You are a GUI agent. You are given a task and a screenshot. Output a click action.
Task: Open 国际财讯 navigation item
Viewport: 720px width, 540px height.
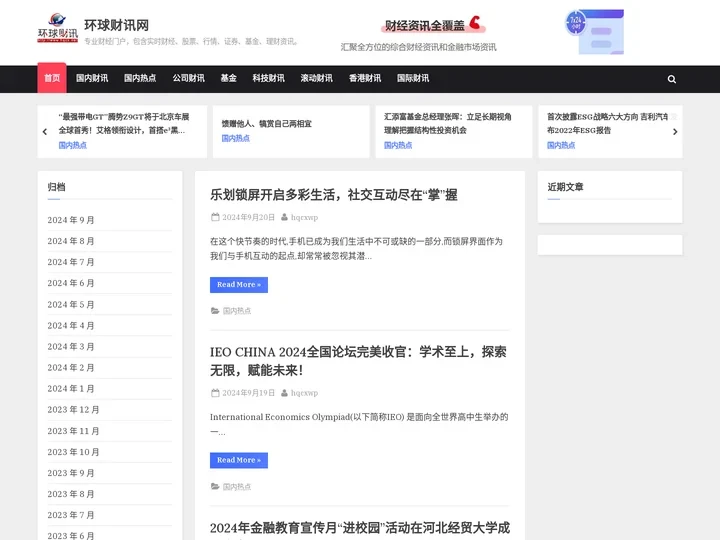point(413,78)
